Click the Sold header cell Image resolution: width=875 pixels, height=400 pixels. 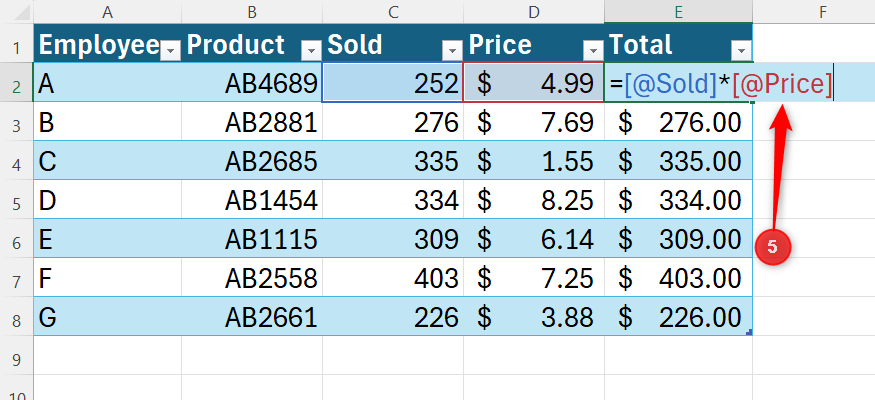393,43
